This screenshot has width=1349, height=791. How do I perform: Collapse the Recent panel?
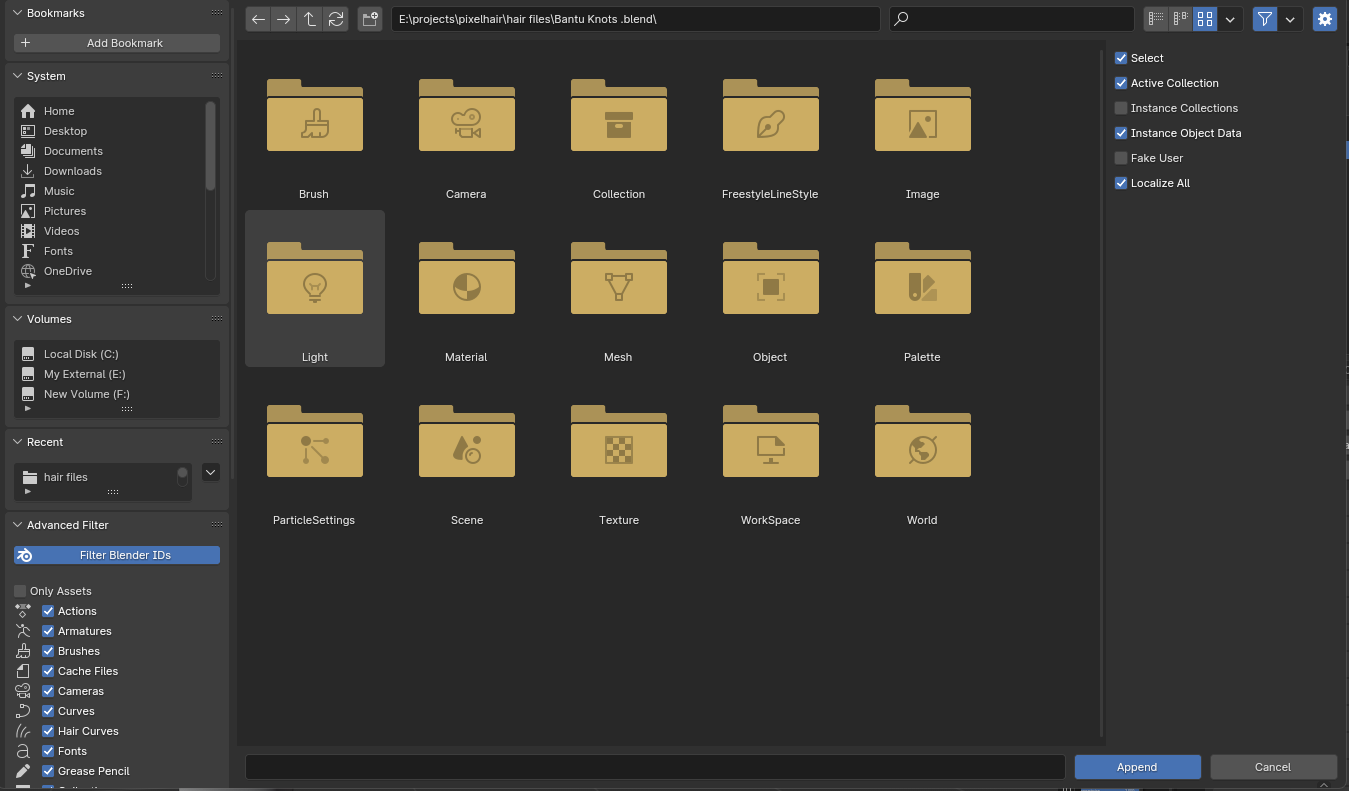tap(17, 442)
